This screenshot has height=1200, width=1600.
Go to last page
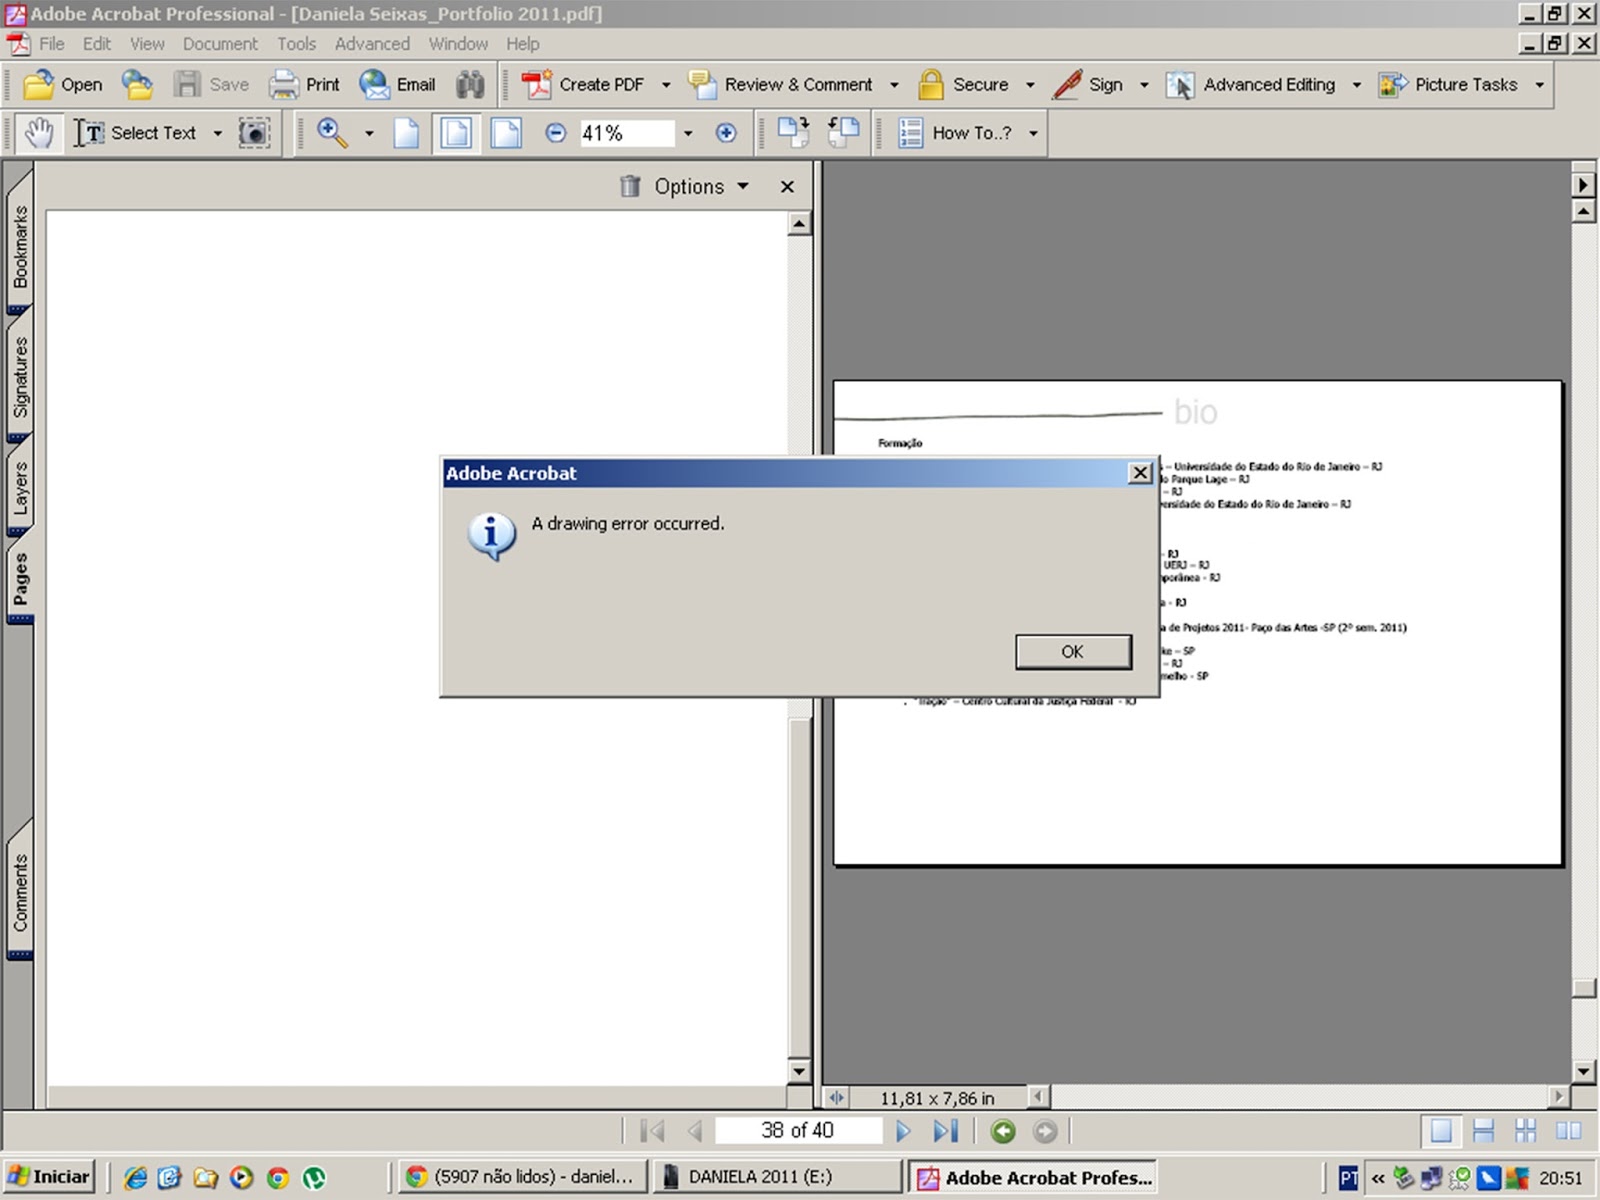point(946,1131)
